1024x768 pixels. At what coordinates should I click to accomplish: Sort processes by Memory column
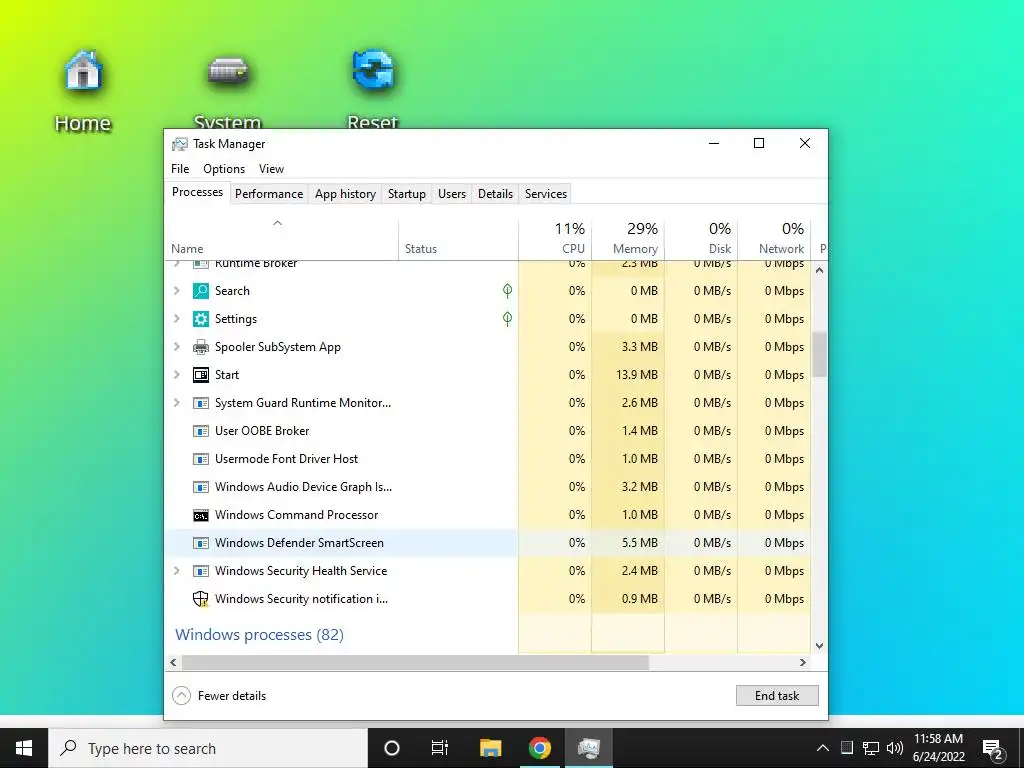(628, 240)
